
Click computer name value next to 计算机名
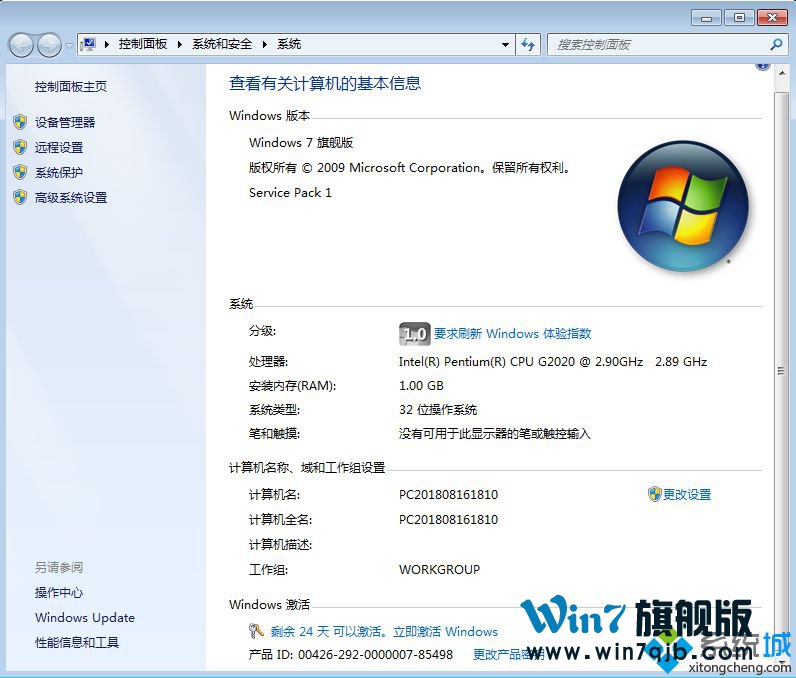(x=448, y=495)
